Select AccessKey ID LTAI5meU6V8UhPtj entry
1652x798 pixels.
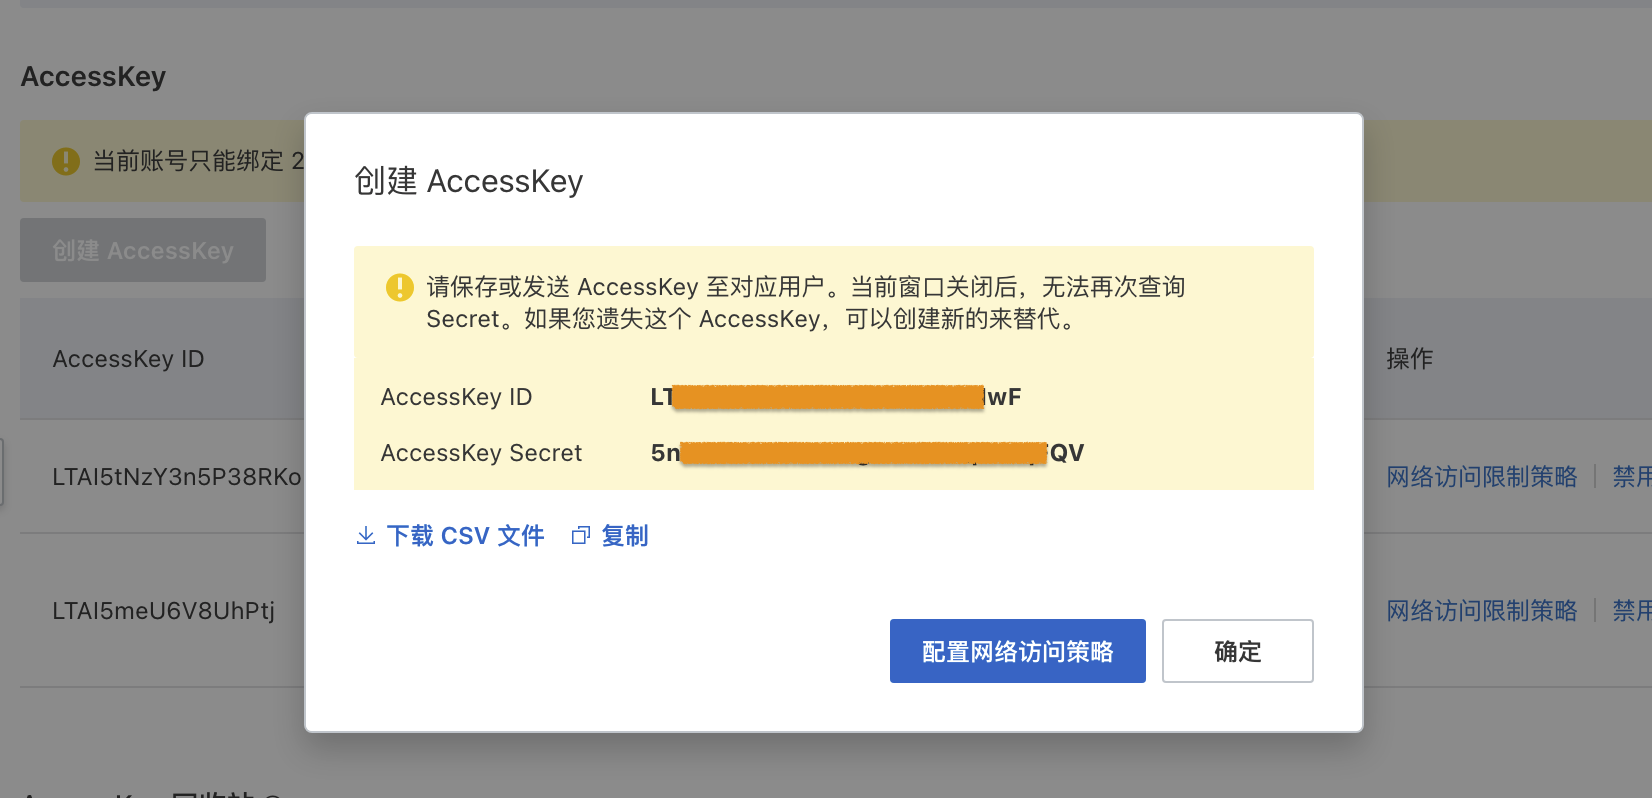coord(164,611)
